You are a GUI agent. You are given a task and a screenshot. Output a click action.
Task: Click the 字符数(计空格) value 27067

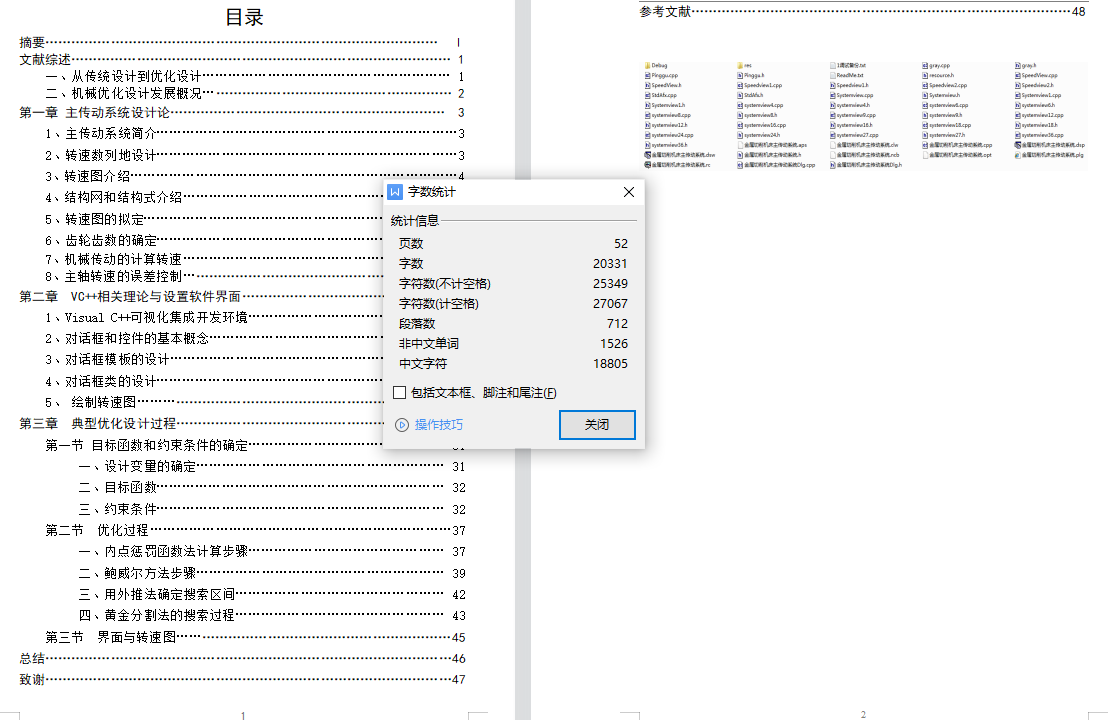pos(610,303)
